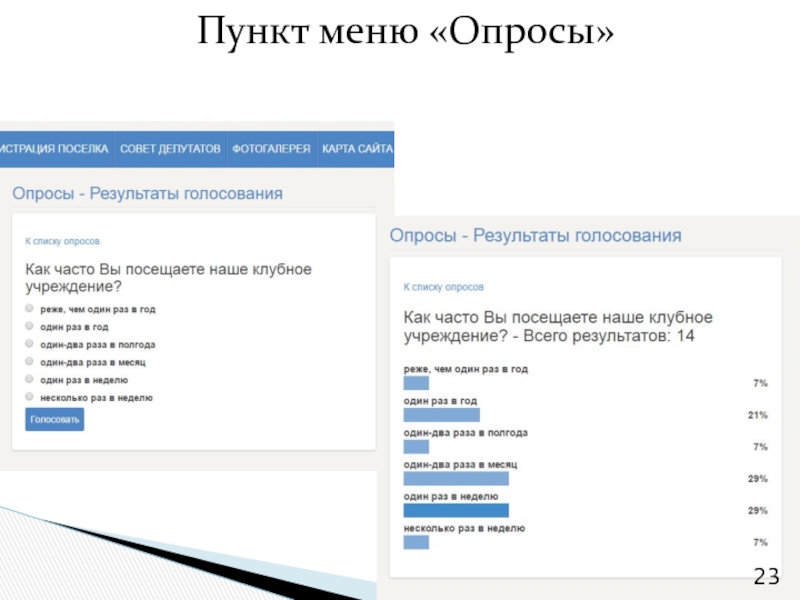Click the 'Голосовать' button
Screen dimensions: 800x600
pyautogui.click(x=55, y=419)
